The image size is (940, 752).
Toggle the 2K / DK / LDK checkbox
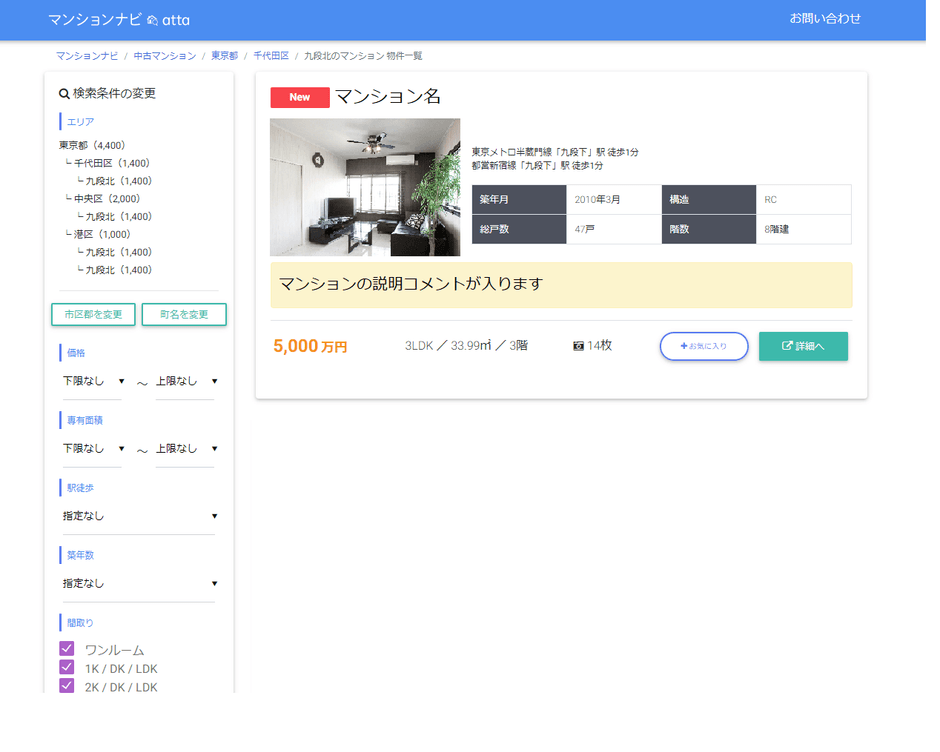(x=67, y=686)
